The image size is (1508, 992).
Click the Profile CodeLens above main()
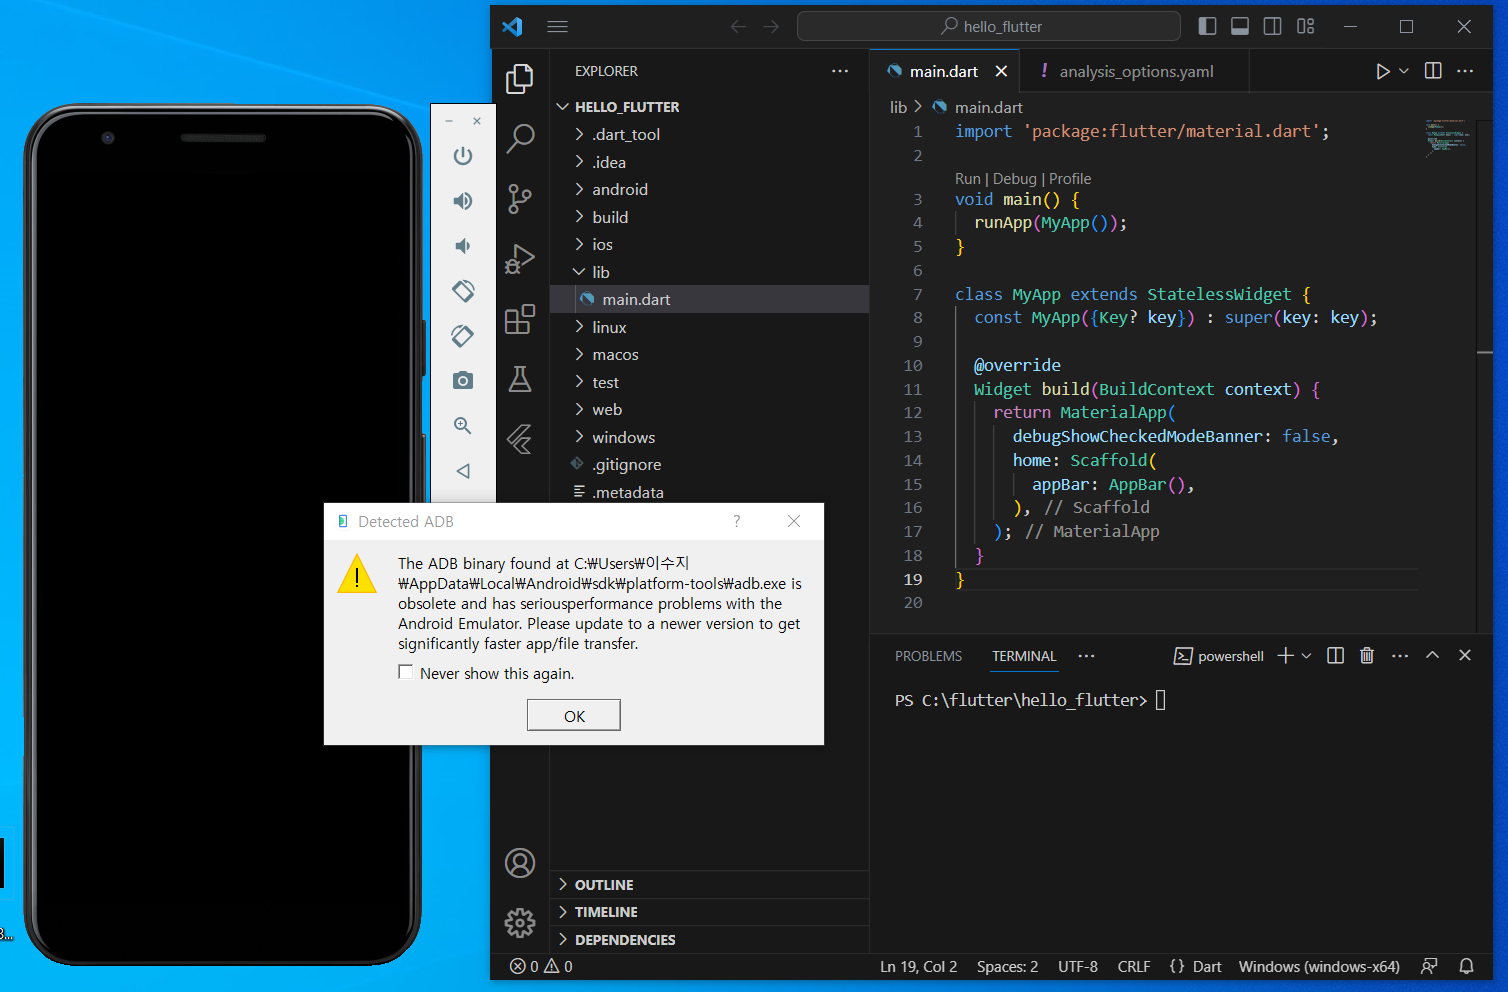[x=1070, y=179]
